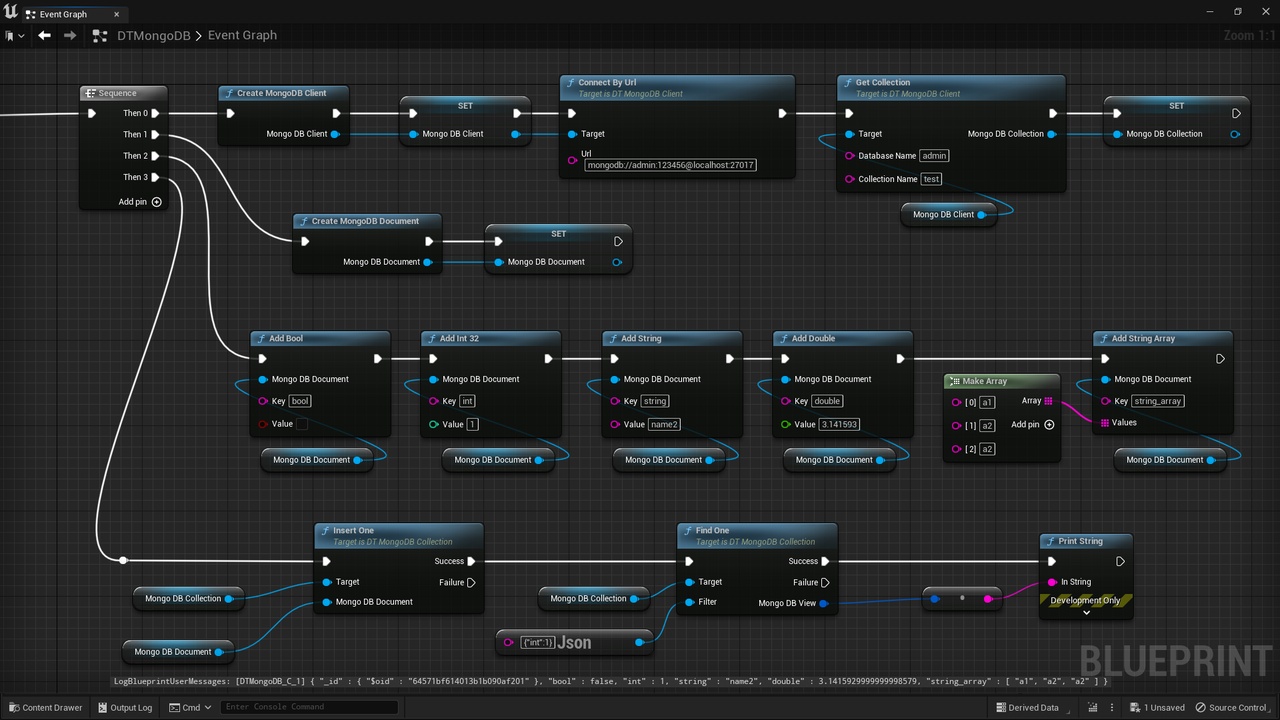This screenshot has height=720, width=1280.
Task: Toggle the Add Bool Value checkbox
Action: (x=301, y=424)
